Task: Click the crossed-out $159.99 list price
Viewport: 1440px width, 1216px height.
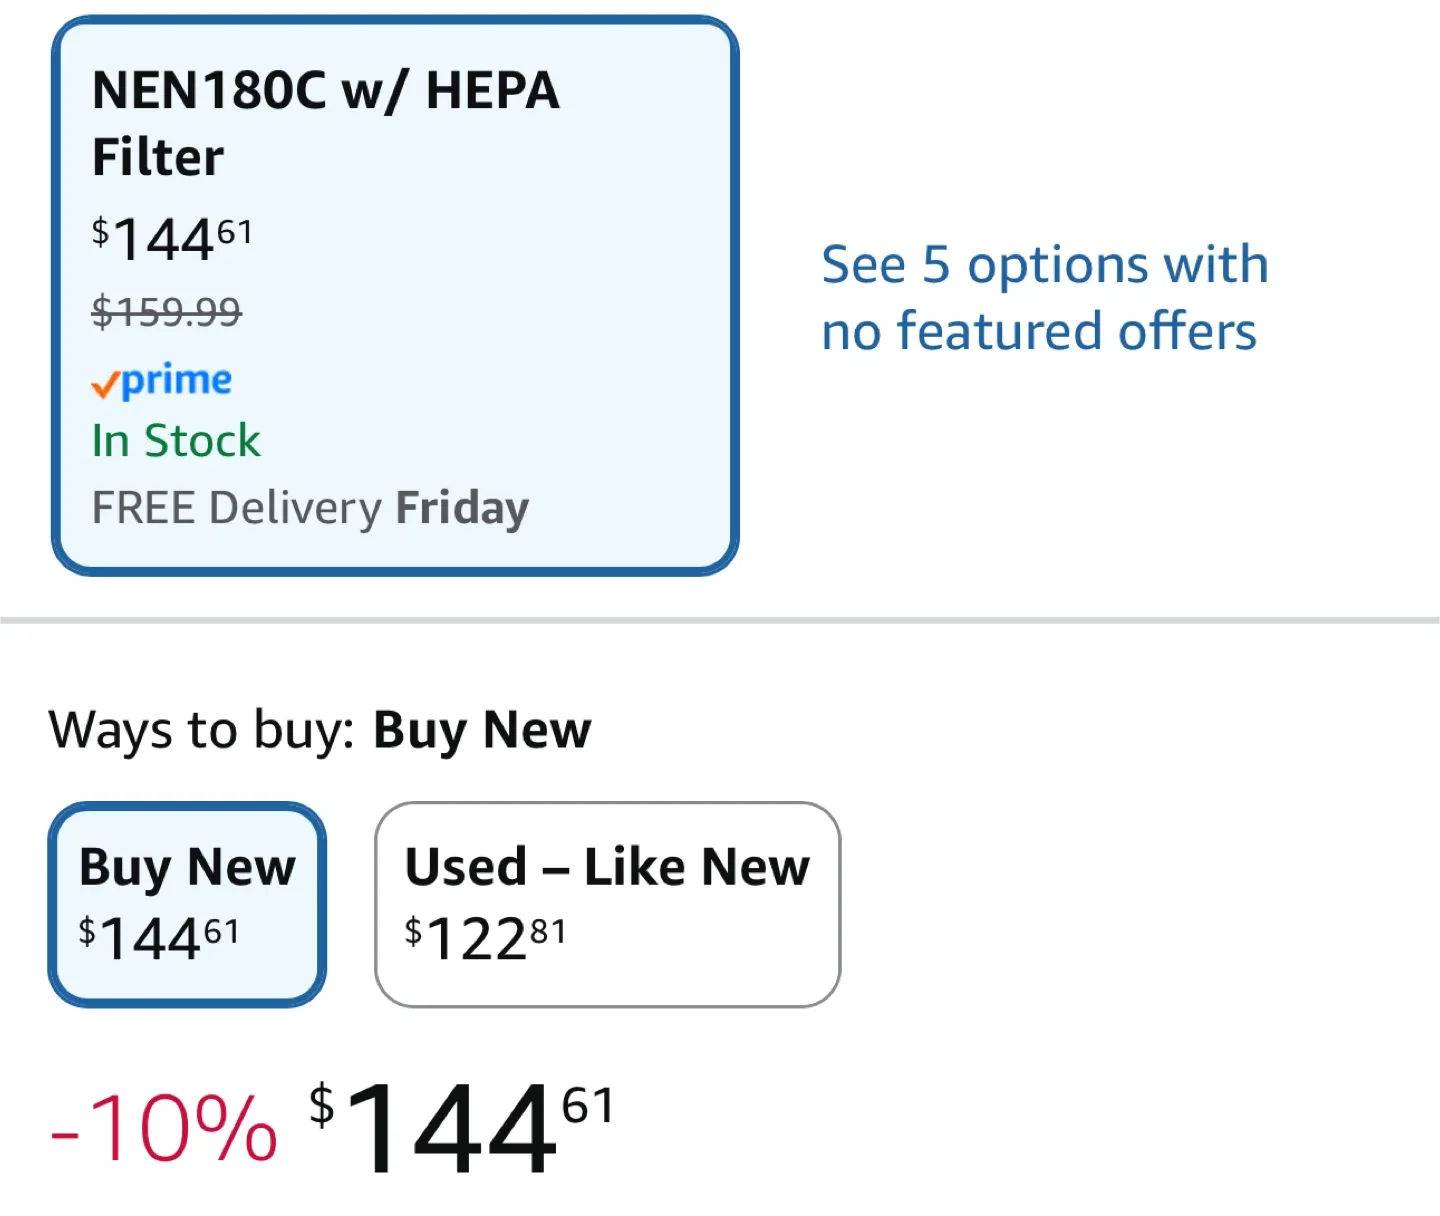Action: click(167, 312)
